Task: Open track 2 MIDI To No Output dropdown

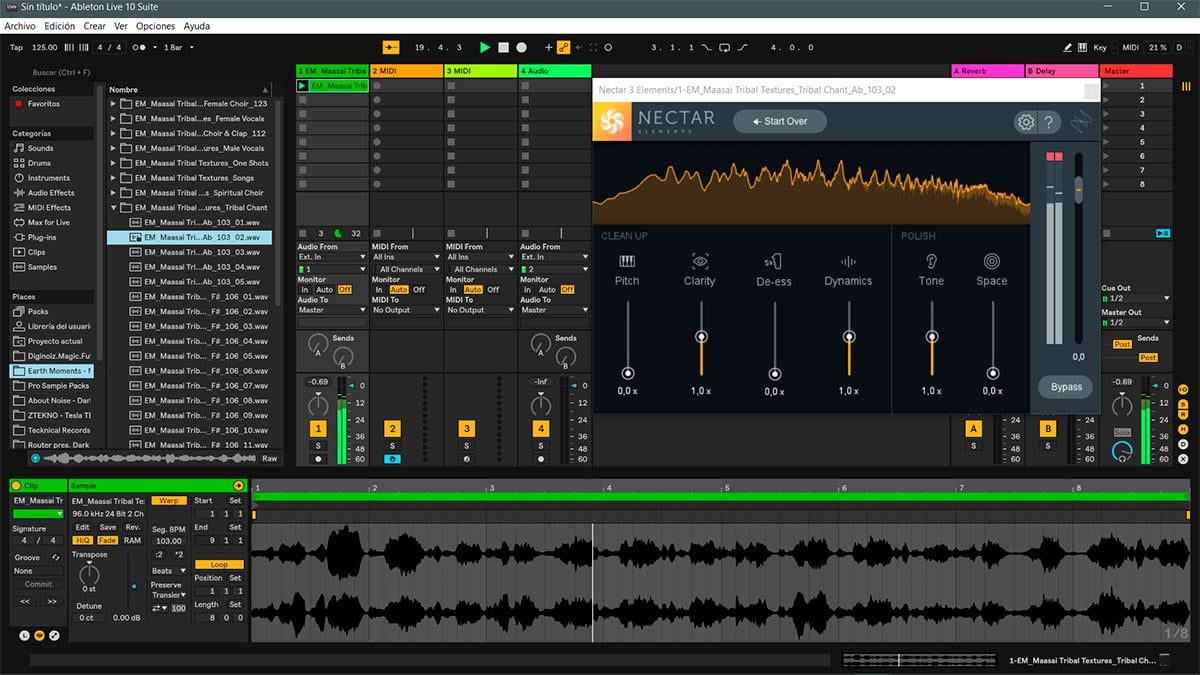Action: pos(406,310)
